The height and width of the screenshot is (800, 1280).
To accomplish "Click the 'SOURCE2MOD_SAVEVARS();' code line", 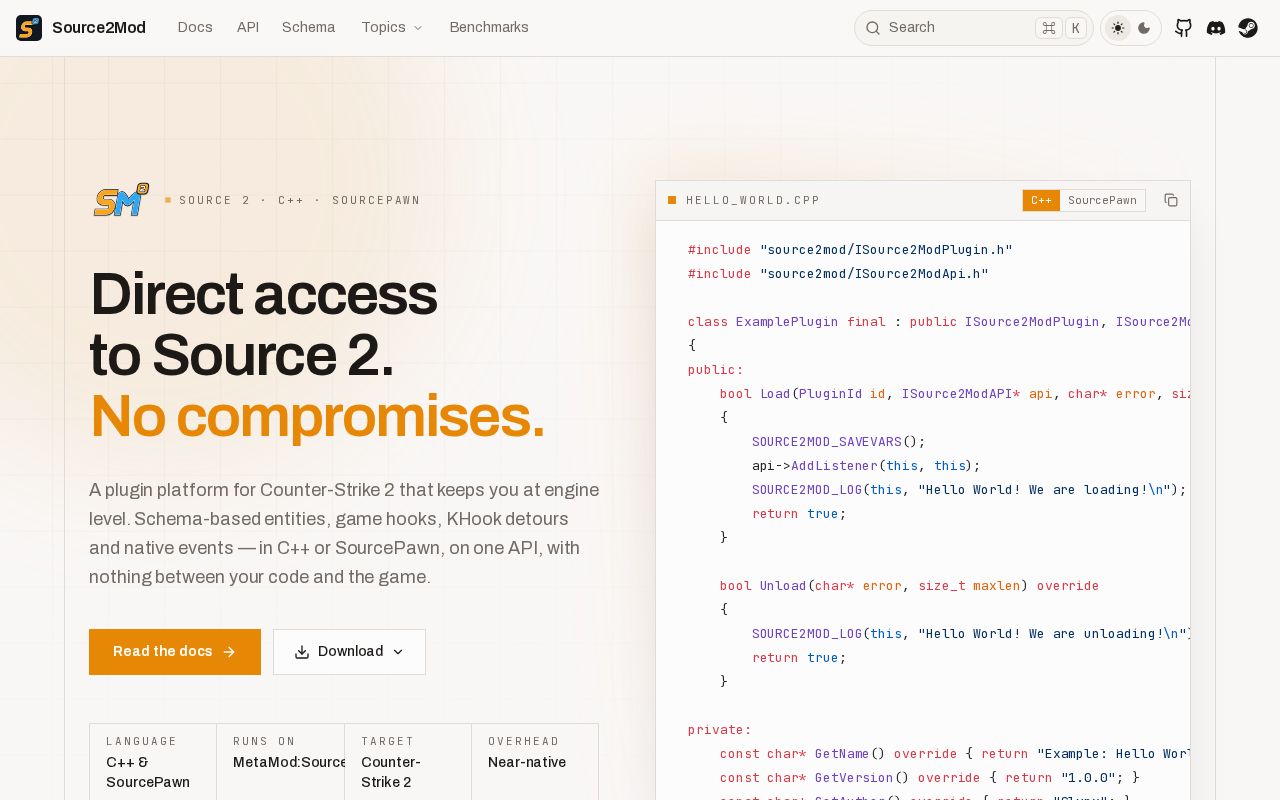I will 839,442.
